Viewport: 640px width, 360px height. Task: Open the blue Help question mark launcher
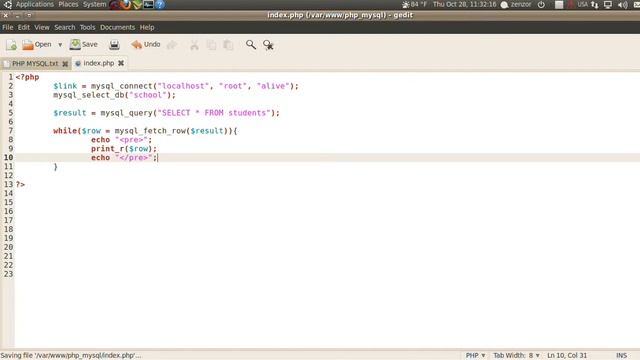pos(160,4)
